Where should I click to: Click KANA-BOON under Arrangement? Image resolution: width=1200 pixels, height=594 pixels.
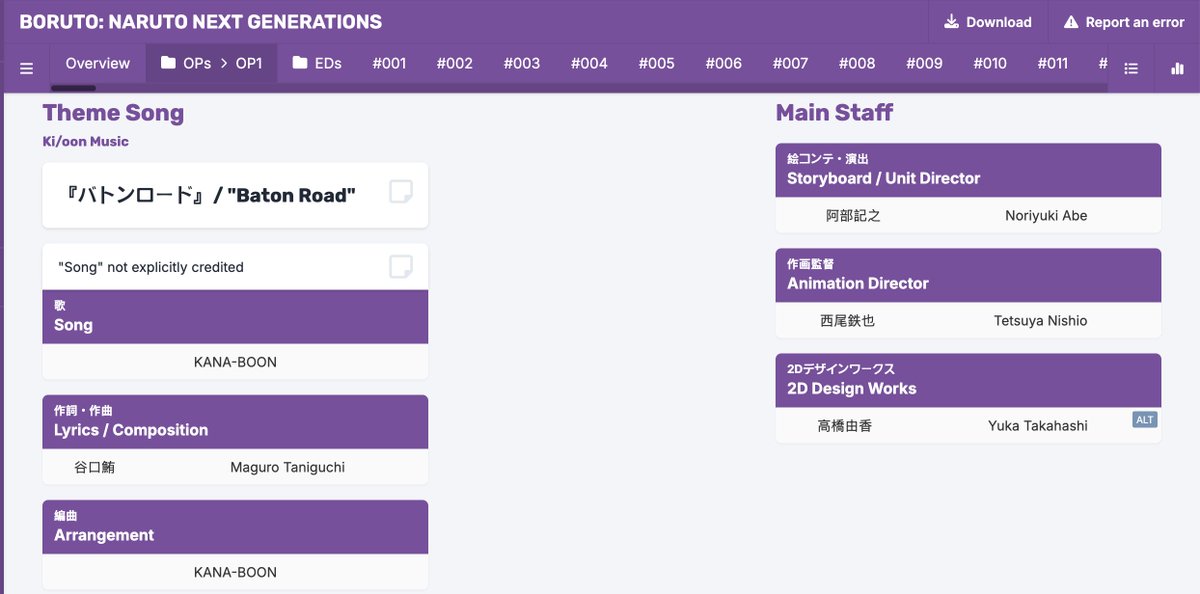(235, 572)
